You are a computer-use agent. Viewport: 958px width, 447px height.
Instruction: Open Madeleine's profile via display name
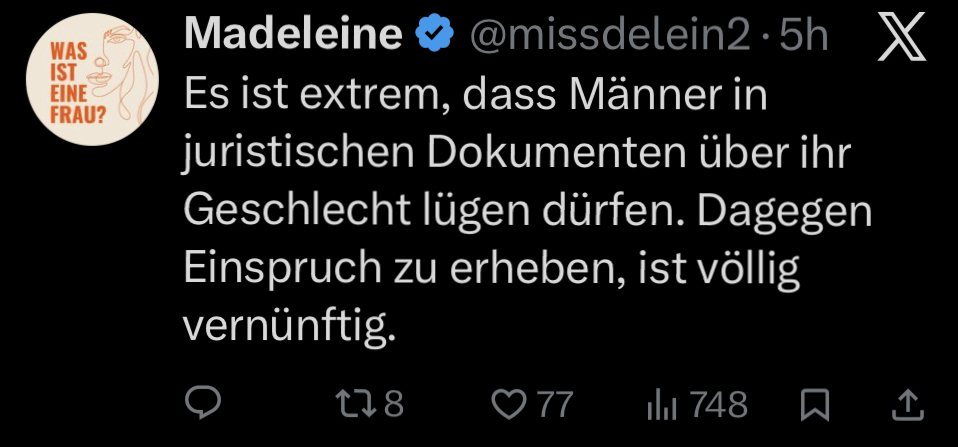pos(293,36)
